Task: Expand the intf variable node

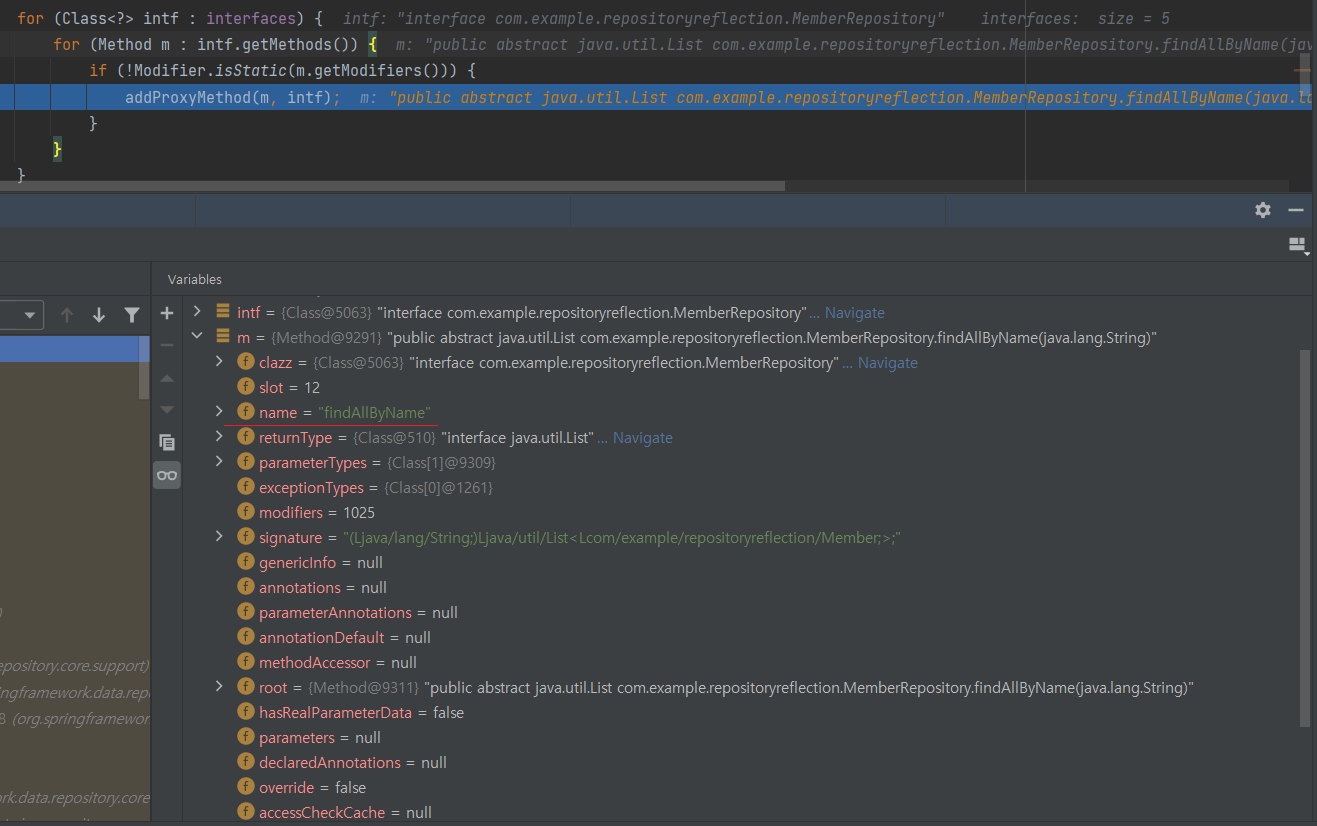Action: click(197, 312)
